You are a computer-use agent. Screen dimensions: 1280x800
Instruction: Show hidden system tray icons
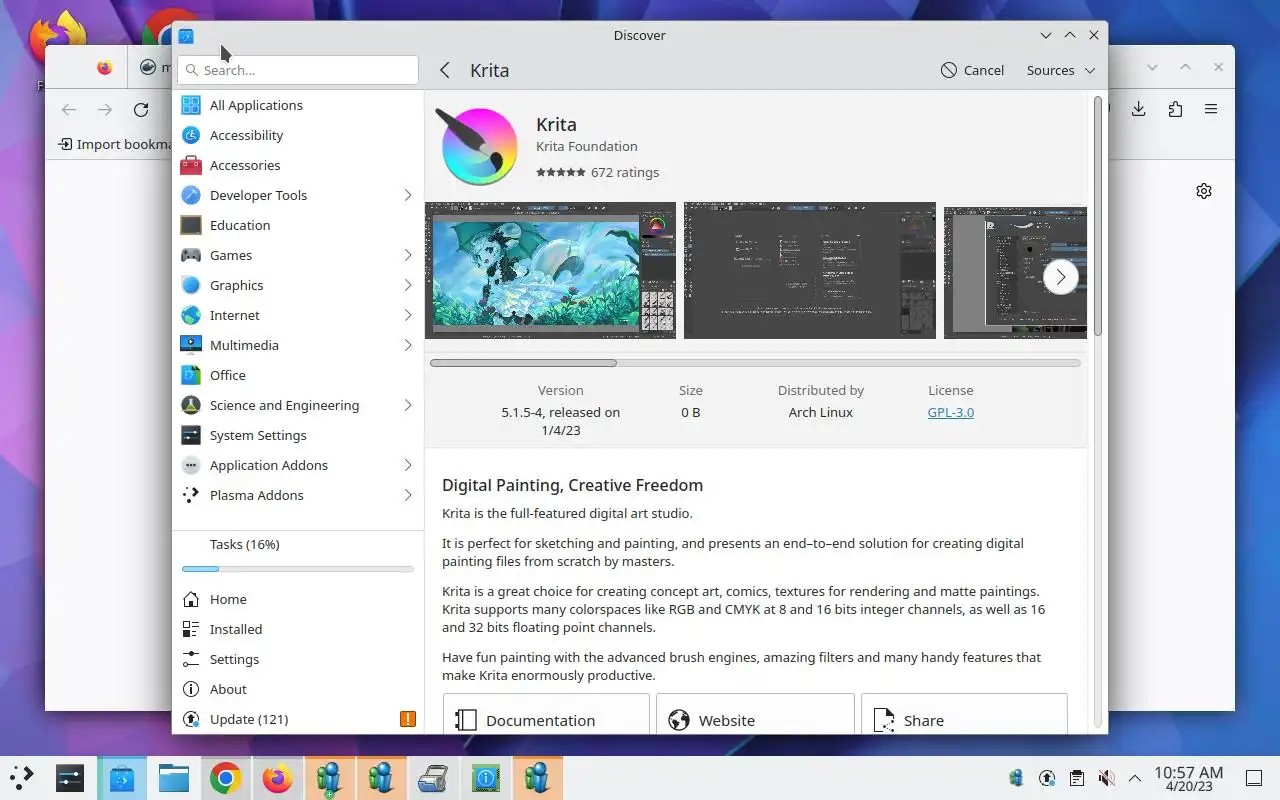[x=1135, y=778]
